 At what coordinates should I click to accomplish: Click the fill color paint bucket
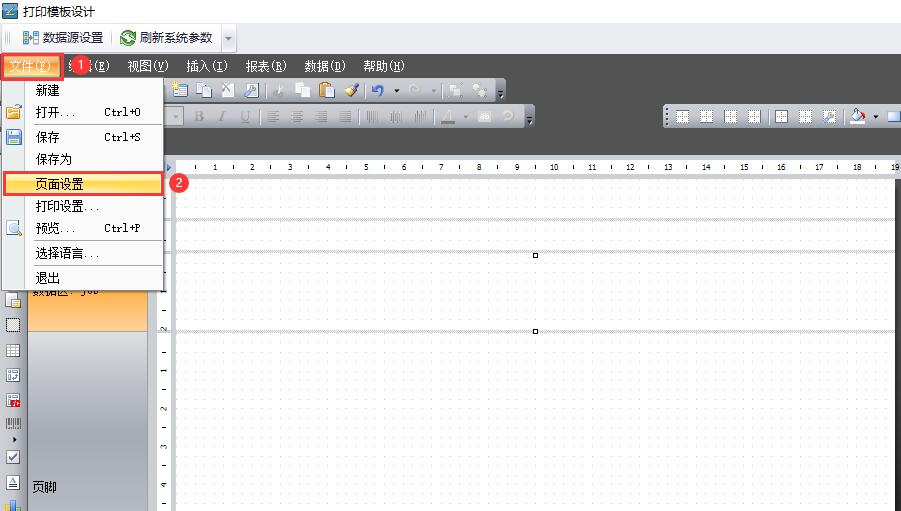(x=857, y=117)
